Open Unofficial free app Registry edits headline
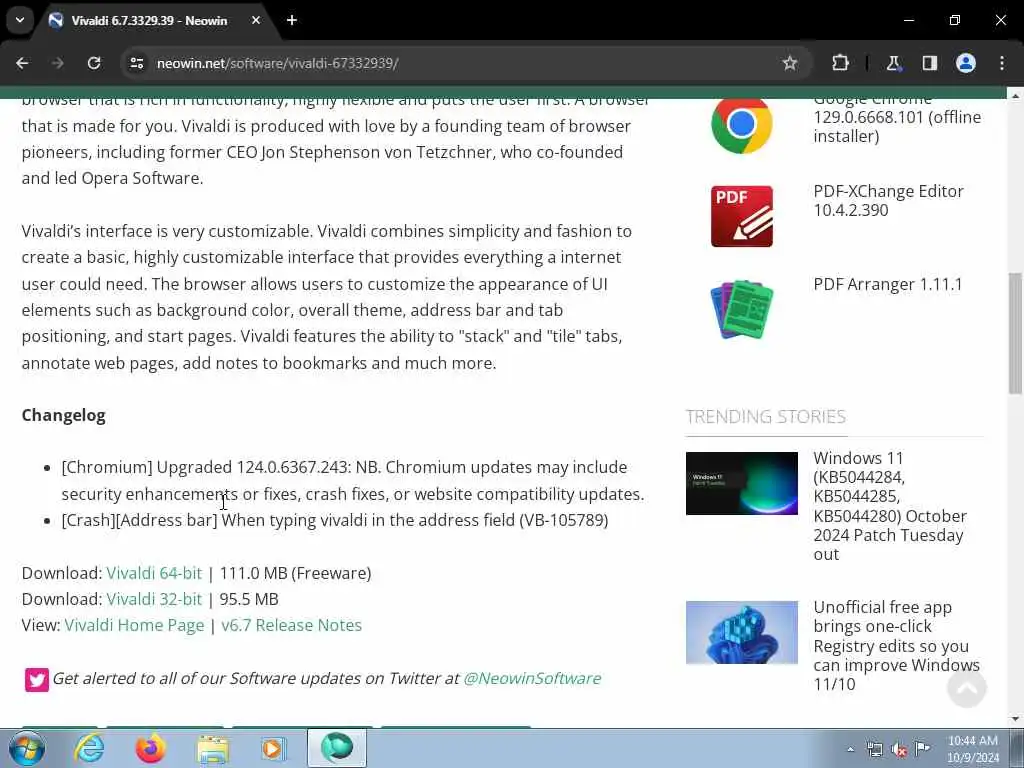 click(x=896, y=645)
